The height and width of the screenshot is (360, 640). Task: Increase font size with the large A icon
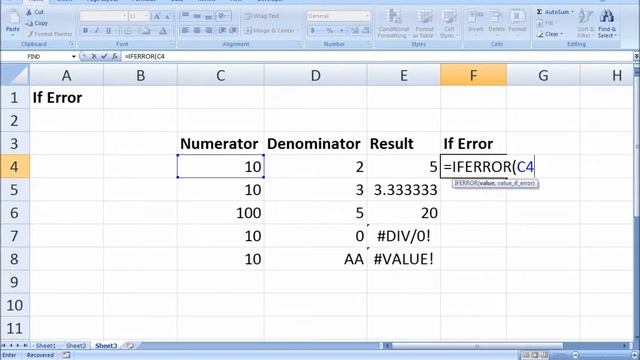pyautogui.click(x=156, y=16)
